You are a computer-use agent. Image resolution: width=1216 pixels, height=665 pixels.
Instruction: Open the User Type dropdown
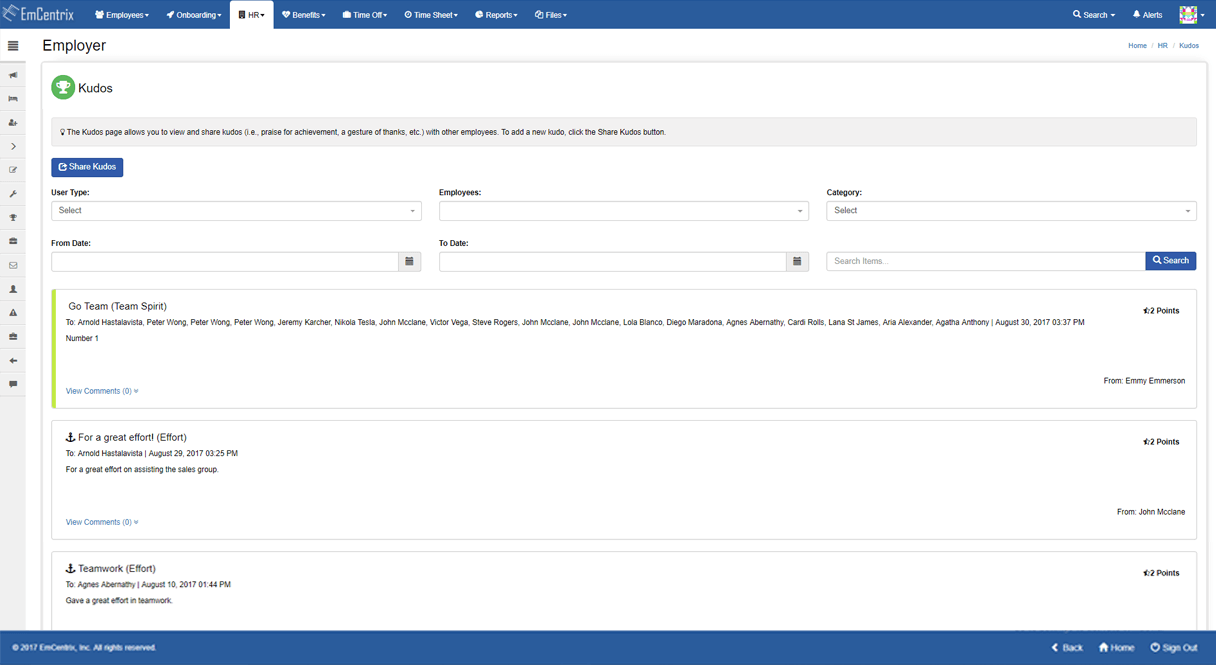pyautogui.click(x=236, y=211)
